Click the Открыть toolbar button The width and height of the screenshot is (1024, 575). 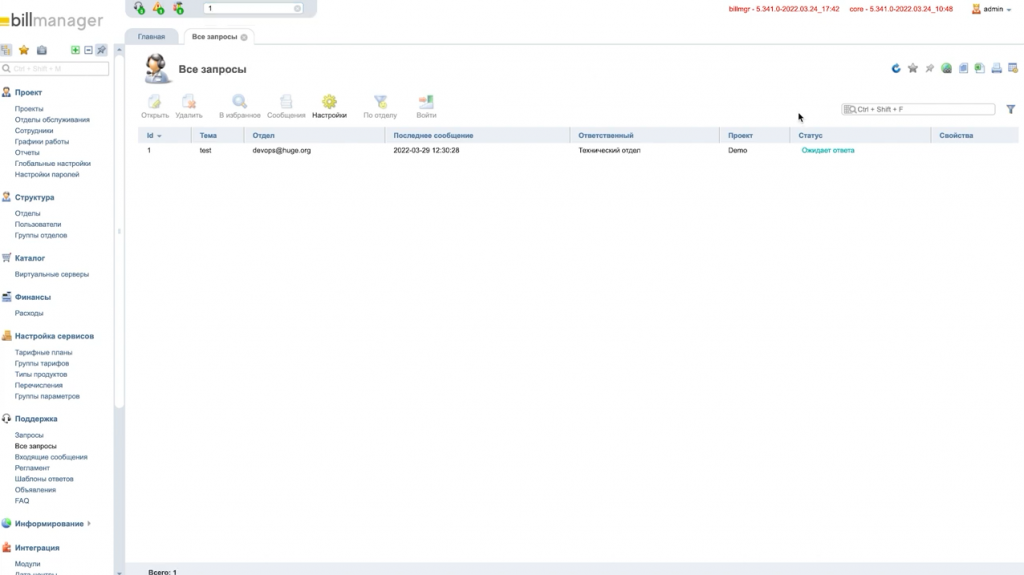click(x=155, y=107)
